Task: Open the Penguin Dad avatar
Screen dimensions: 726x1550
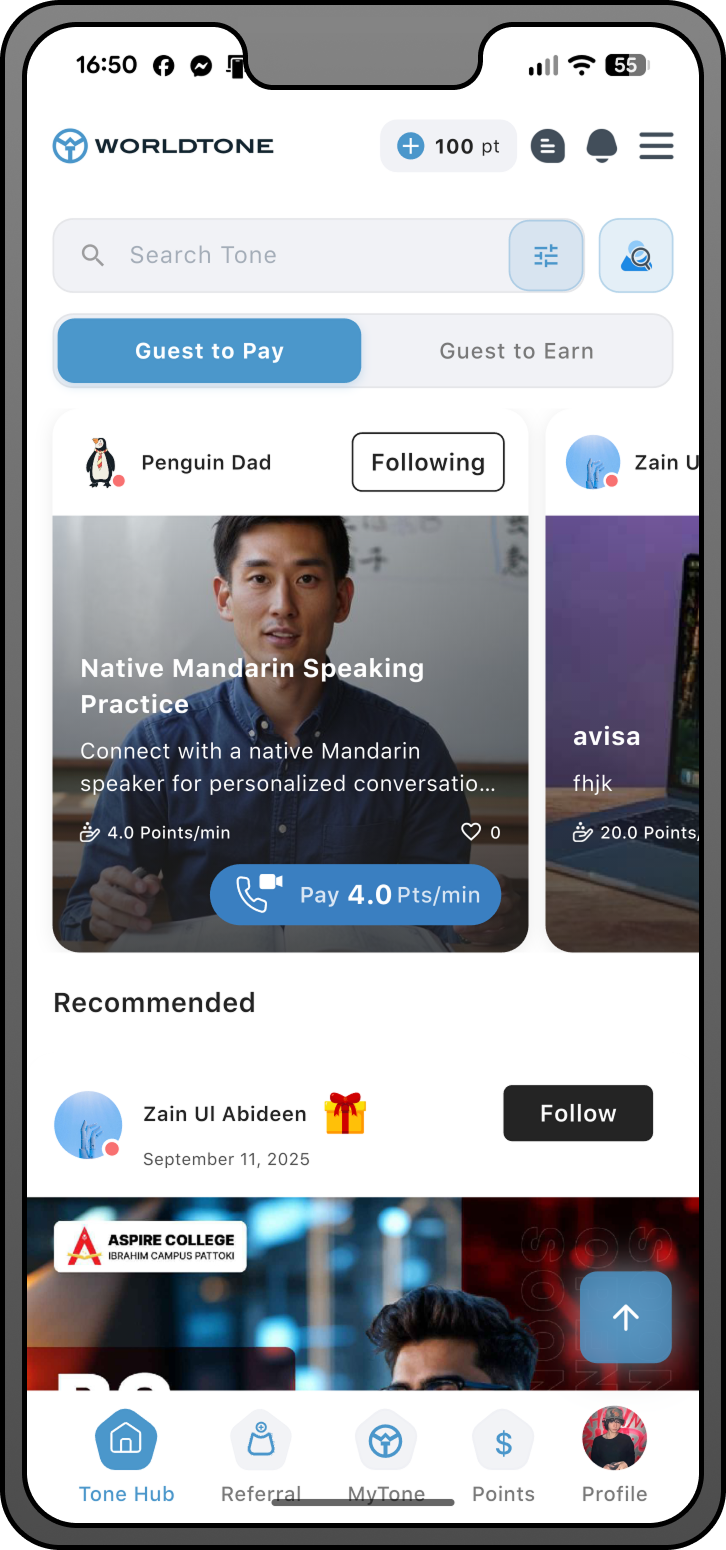Action: pos(102,462)
